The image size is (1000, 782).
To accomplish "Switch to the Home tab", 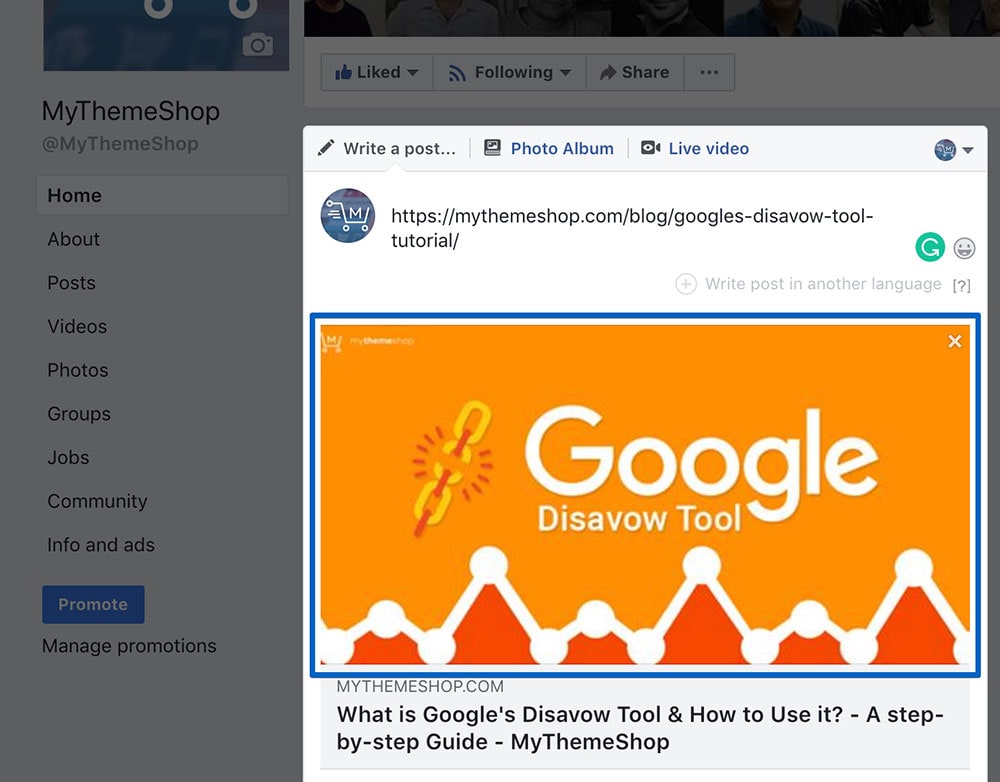I will 75,195.
